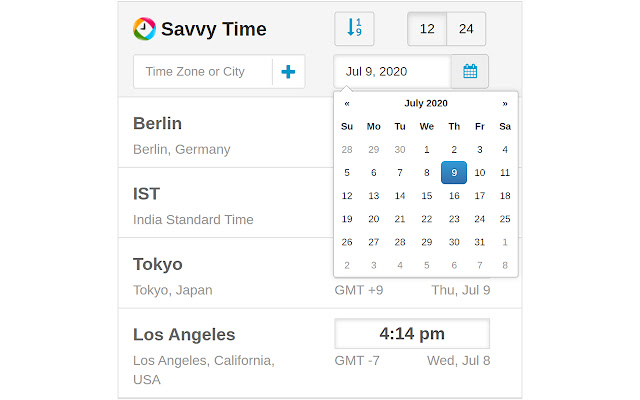Click the plus icon to add city

pyautogui.click(x=288, y=72)
